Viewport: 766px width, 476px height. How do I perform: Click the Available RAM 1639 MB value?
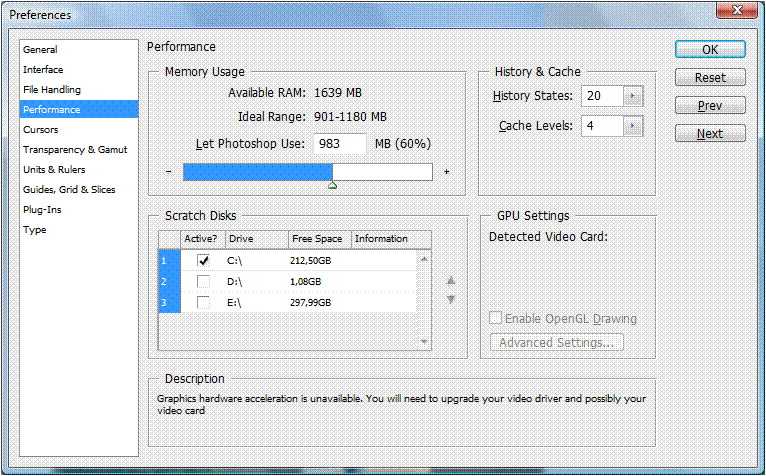click(x=338, y=92)
